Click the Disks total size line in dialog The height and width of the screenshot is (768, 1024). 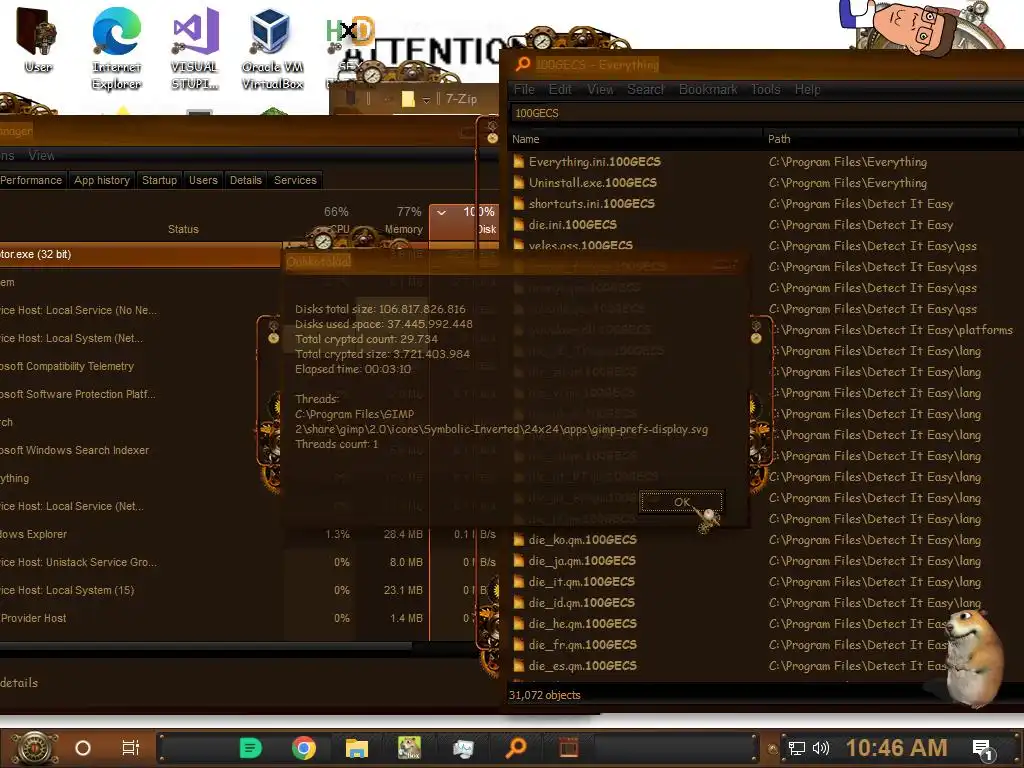[380, 309]
